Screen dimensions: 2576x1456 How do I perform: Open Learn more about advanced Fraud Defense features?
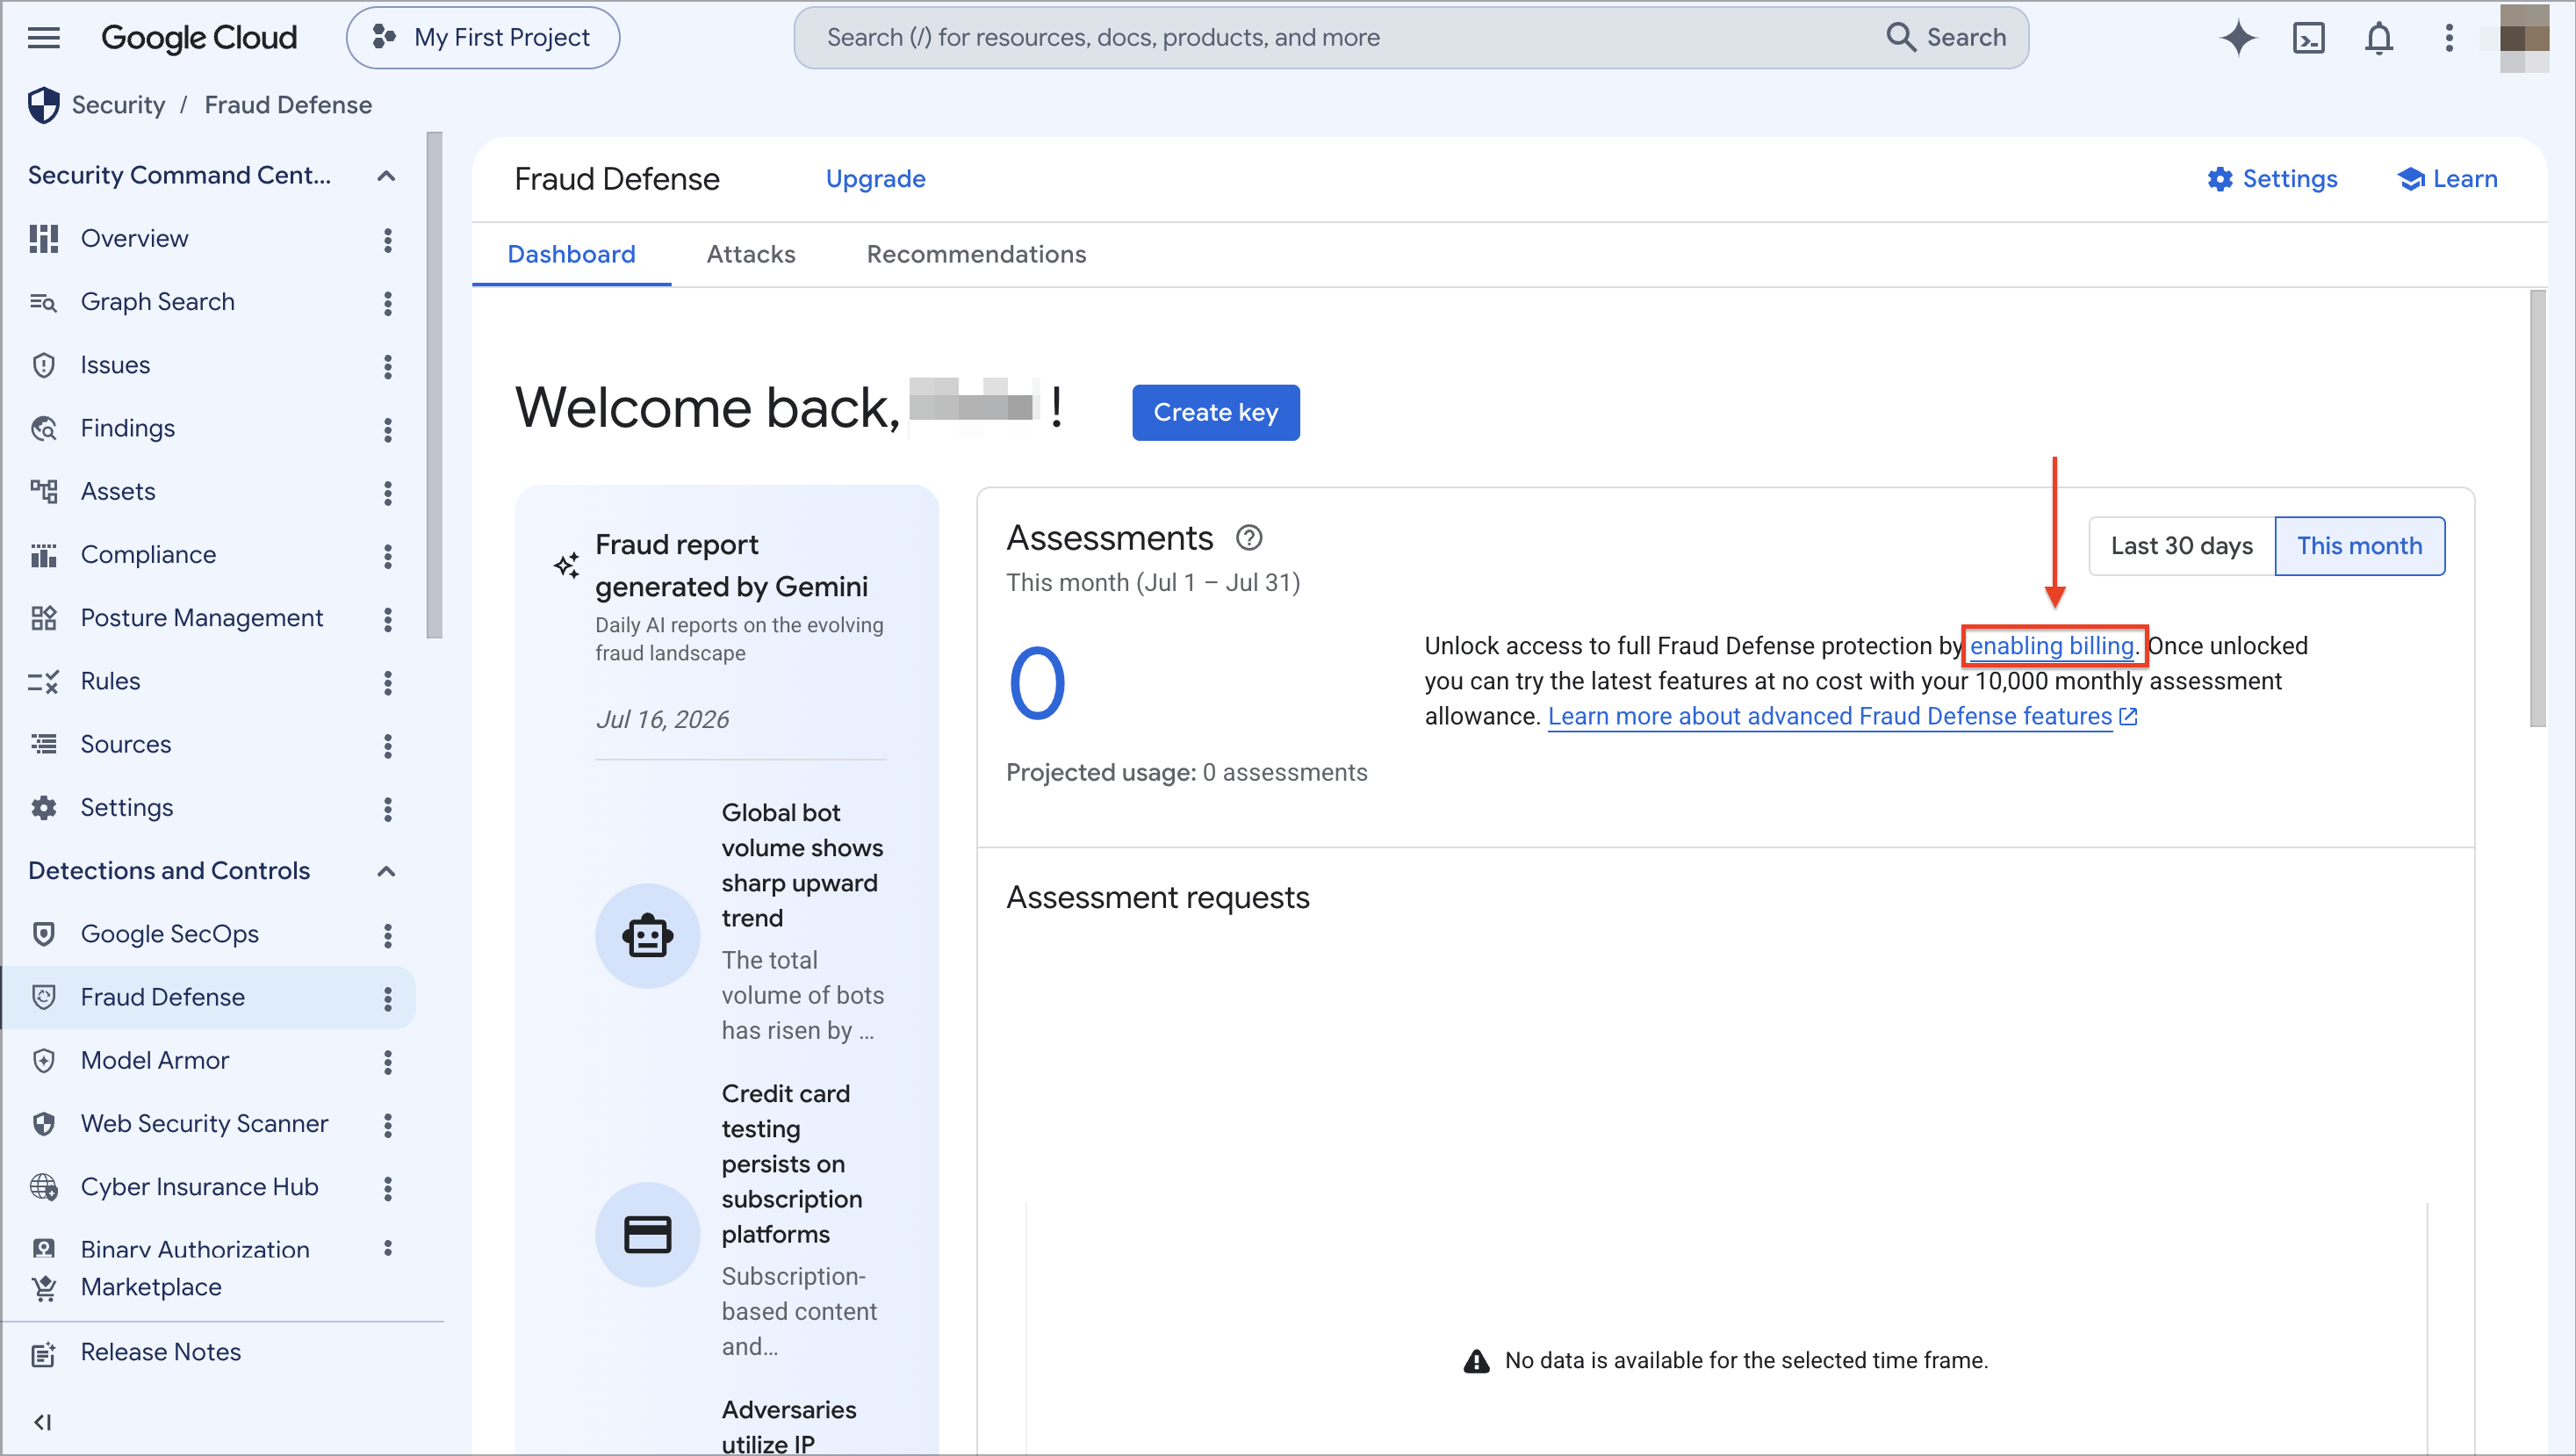[x=1842, y=716]
